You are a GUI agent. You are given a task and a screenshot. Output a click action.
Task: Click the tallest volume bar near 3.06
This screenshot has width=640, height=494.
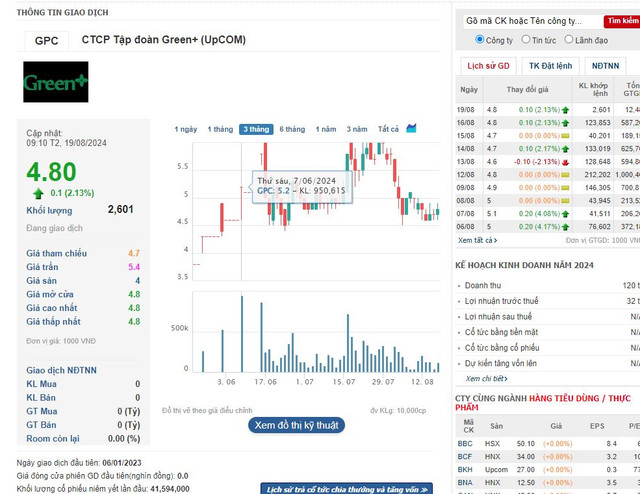pos(242,334)
